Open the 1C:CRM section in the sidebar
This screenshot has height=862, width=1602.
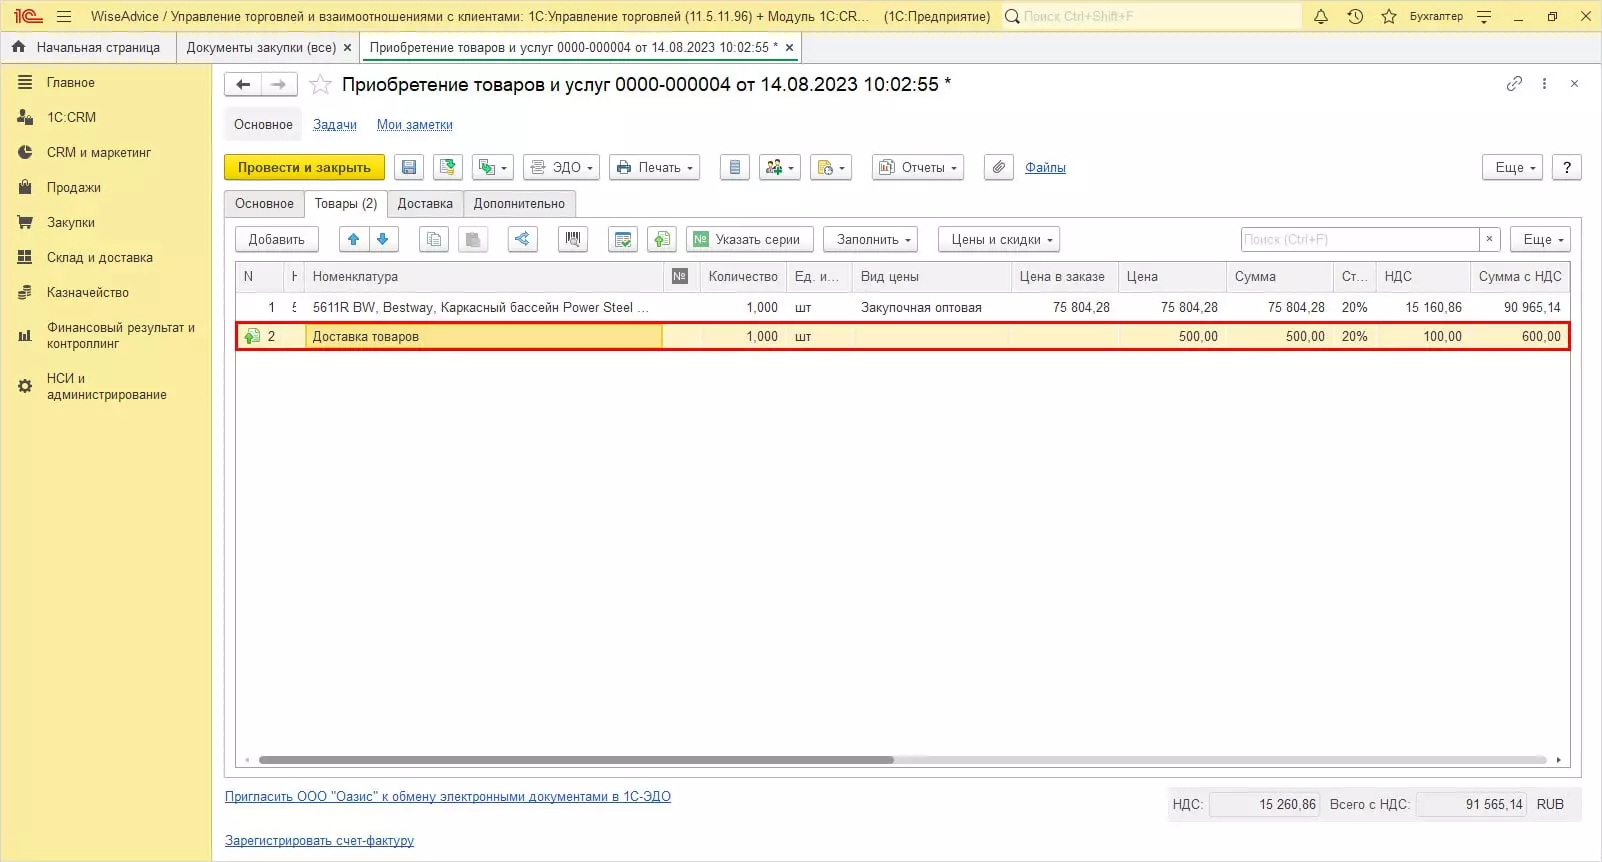coord(71,117)
